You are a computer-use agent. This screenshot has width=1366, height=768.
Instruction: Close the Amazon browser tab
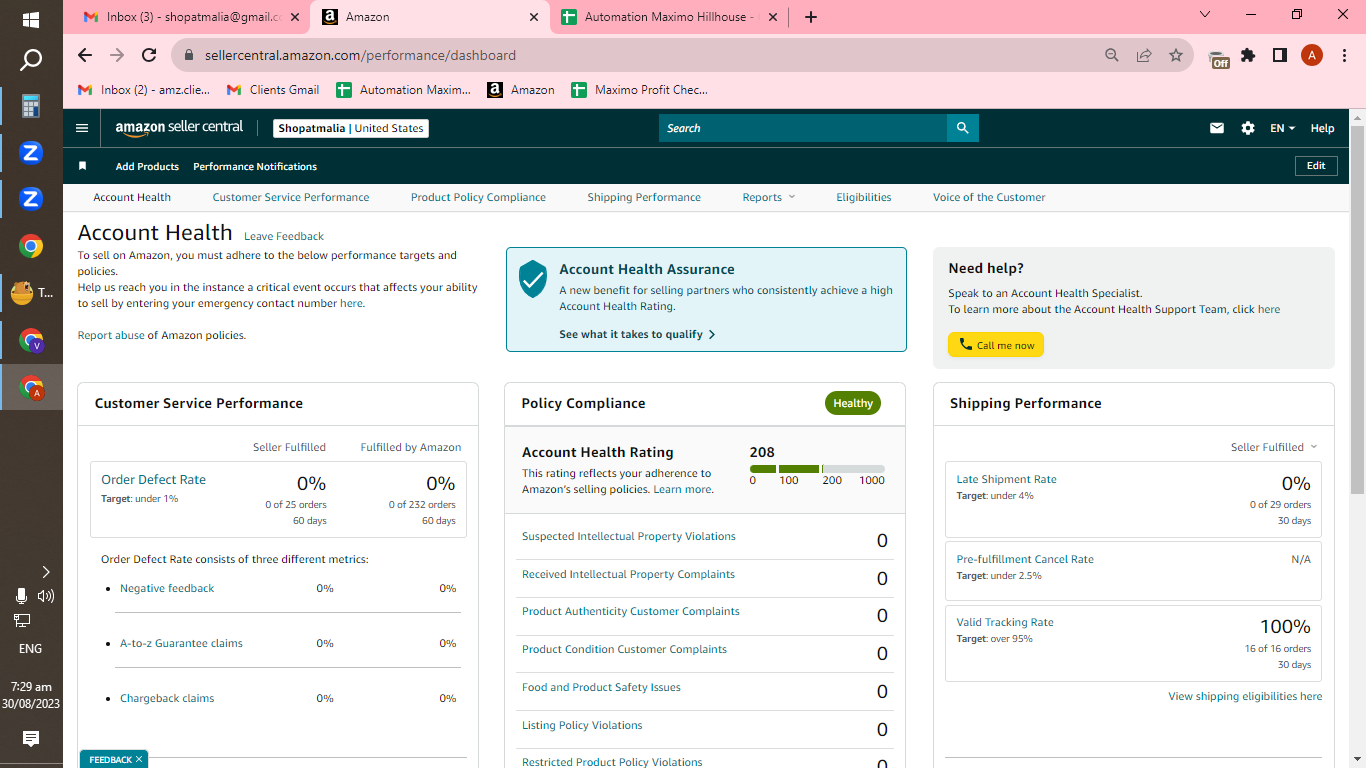point(534,17)
